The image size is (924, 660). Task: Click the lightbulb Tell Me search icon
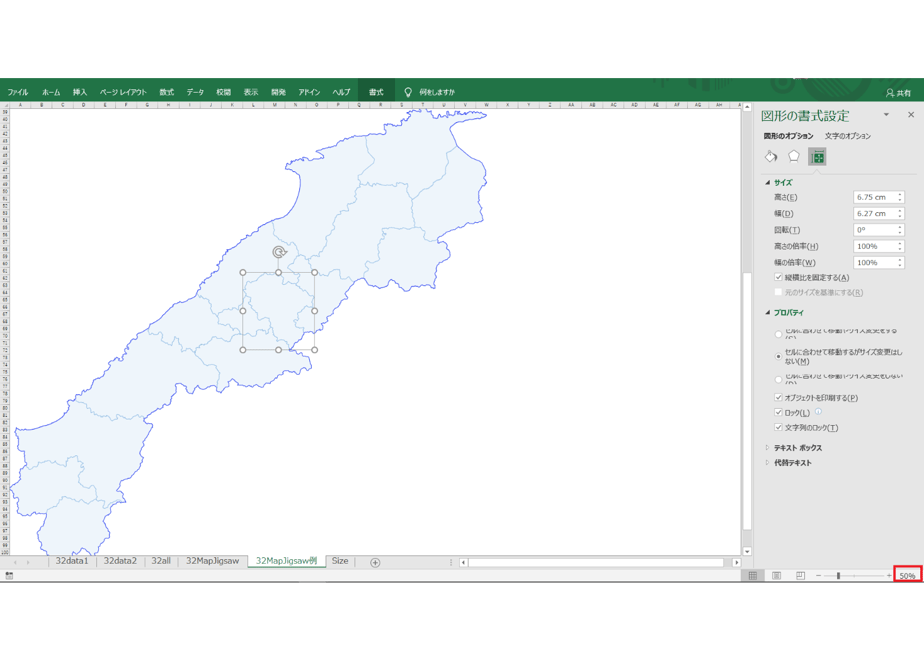408,92
